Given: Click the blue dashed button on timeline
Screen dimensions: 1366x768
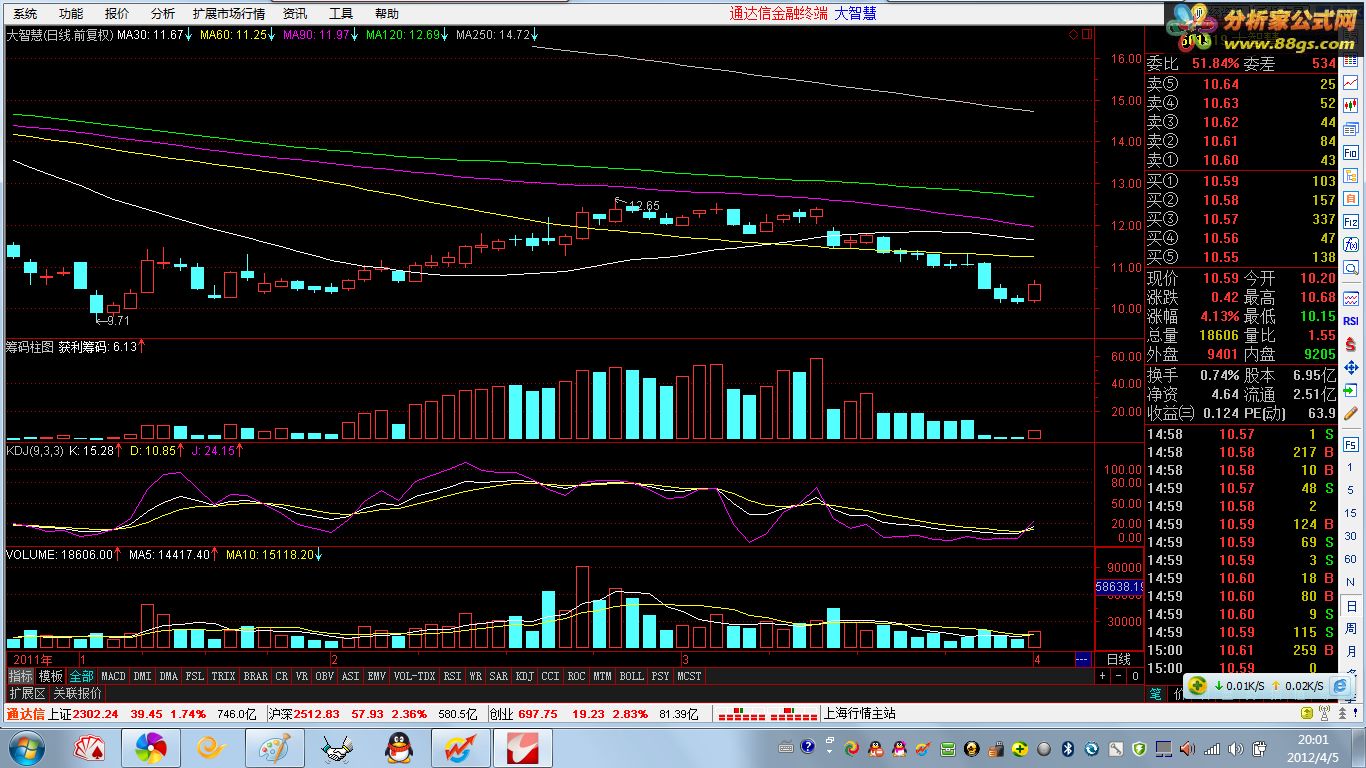Looking at the screenshot, I should pyautogui.click(x=1082, y=660).
